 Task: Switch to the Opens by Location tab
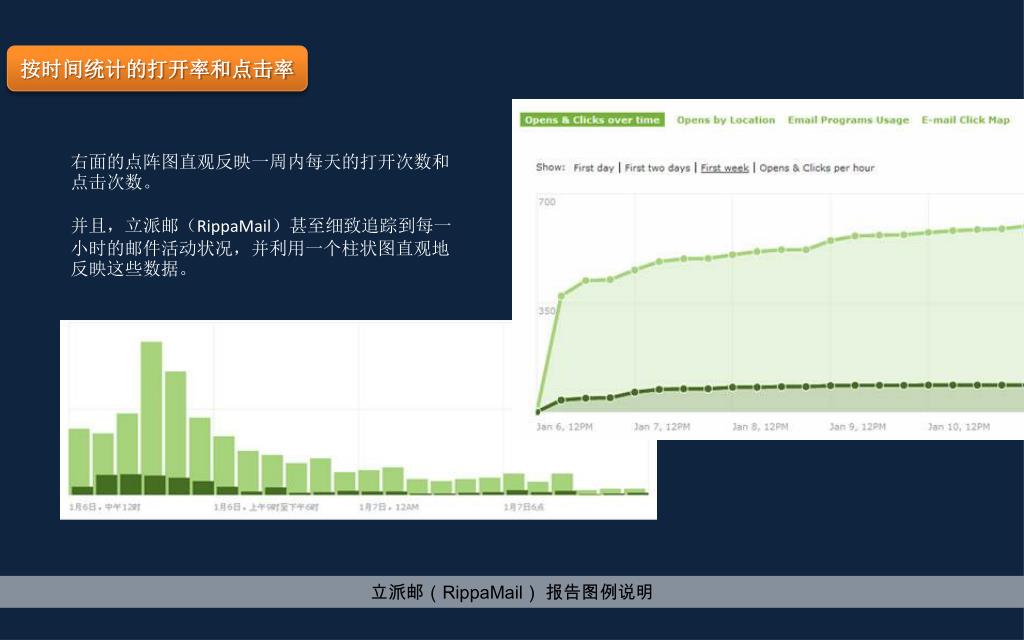point(726,120)
